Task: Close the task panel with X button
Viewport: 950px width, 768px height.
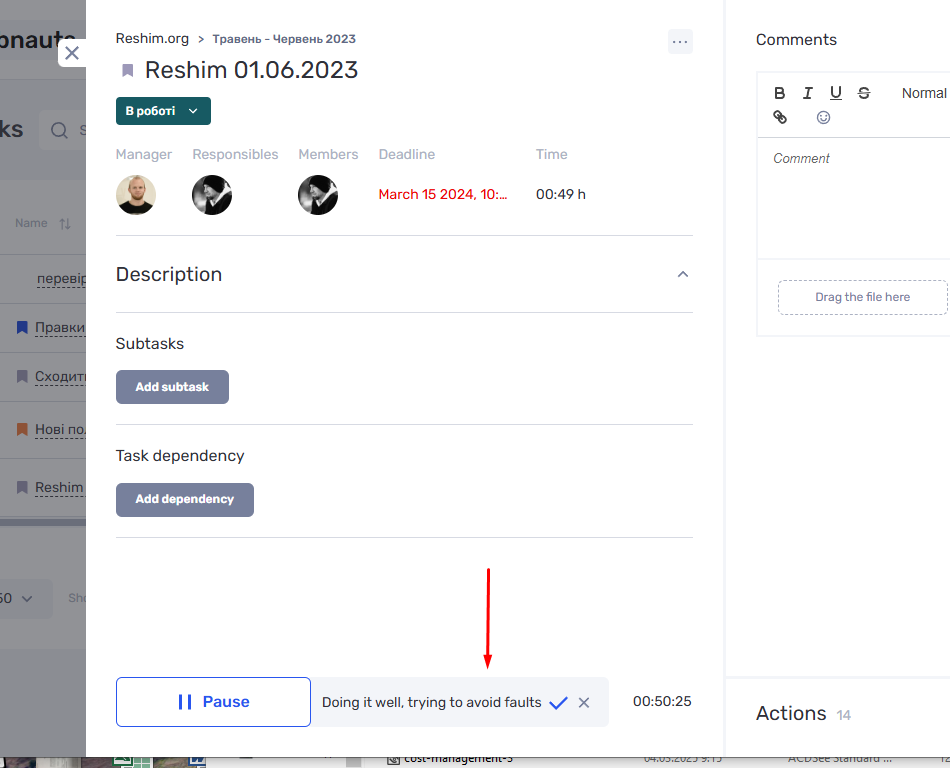Action: click(x=72, y=53)
